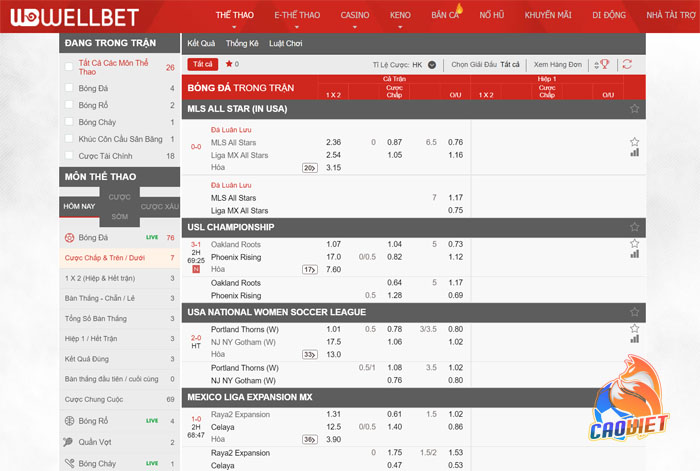This screenshot has width=700, height=471.
Task: Favorite the USL Championship league star
Action: [x=634, y=227]
